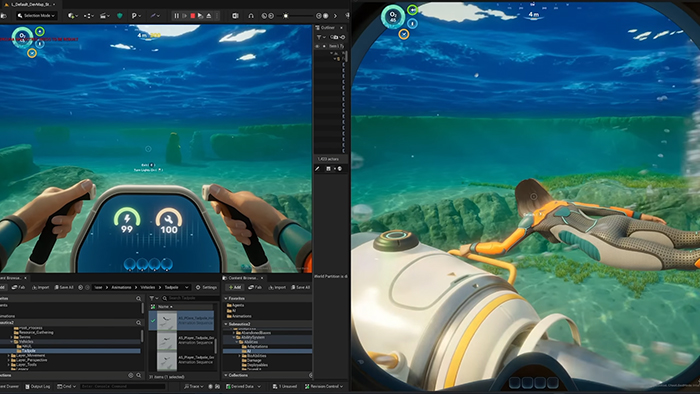Select the third Tadpole animation sequence thumbnail
This screenshot has height=394, width=700.
click(167, 361)
